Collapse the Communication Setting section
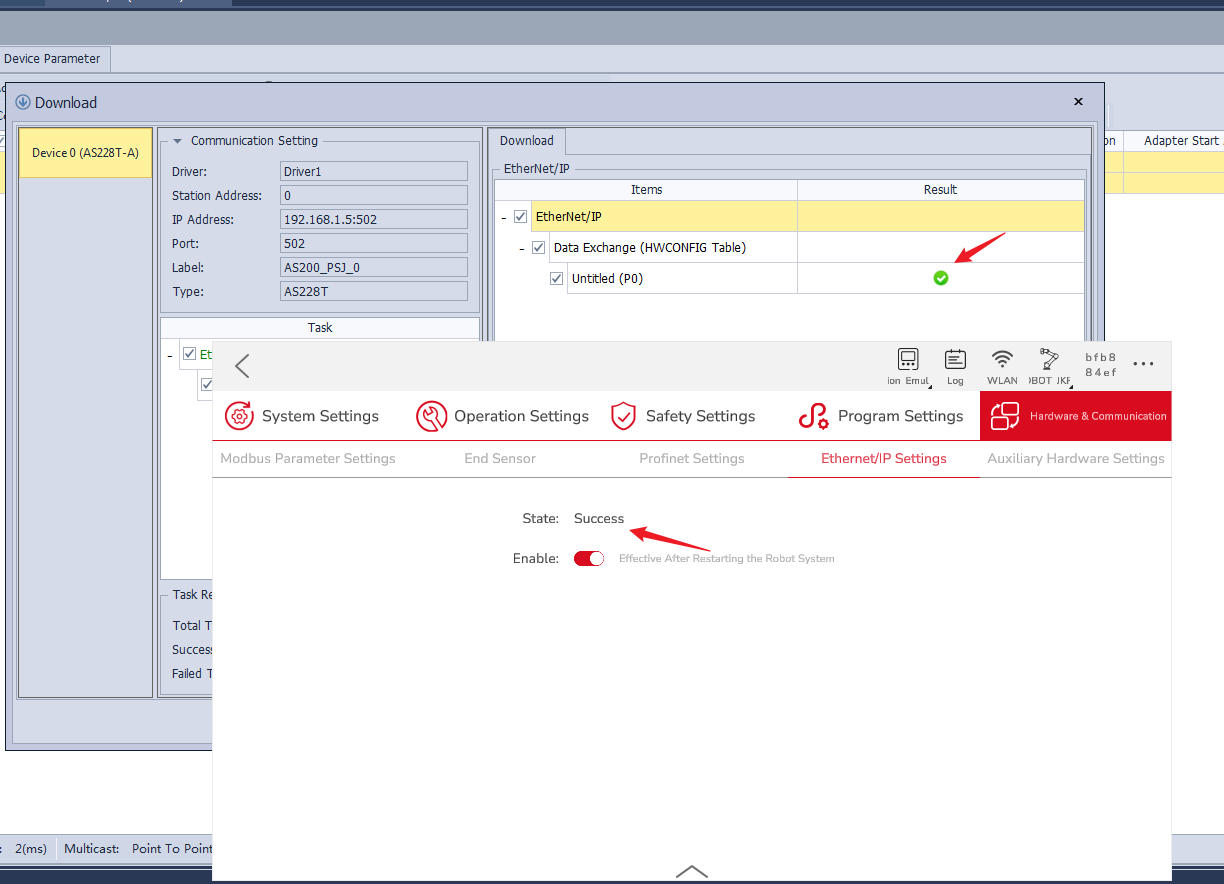Screen dimensions: 1224x884 tap(178, 141)
